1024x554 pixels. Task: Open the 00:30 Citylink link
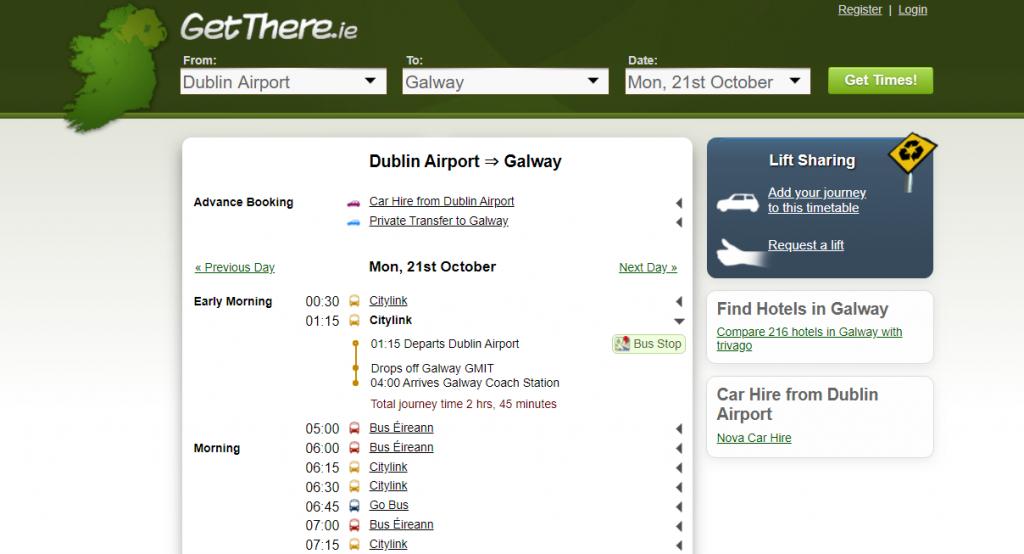[x=388, y=301]
